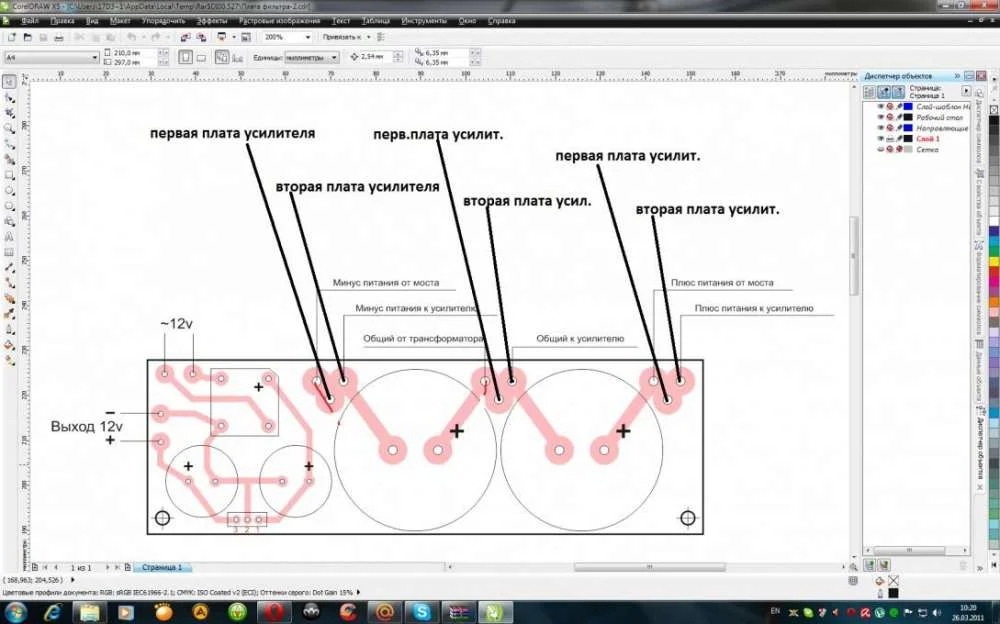Image resolution: width=1000 pixels, height=624 pixels.
Task: Select the Rectangle tool in toolbox
Action: pos(9,175)
